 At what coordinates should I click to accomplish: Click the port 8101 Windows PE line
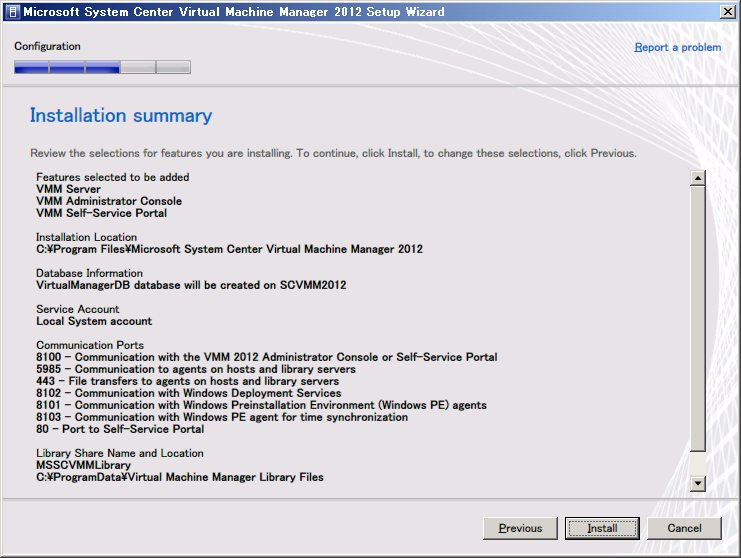(x=261, y=405)
